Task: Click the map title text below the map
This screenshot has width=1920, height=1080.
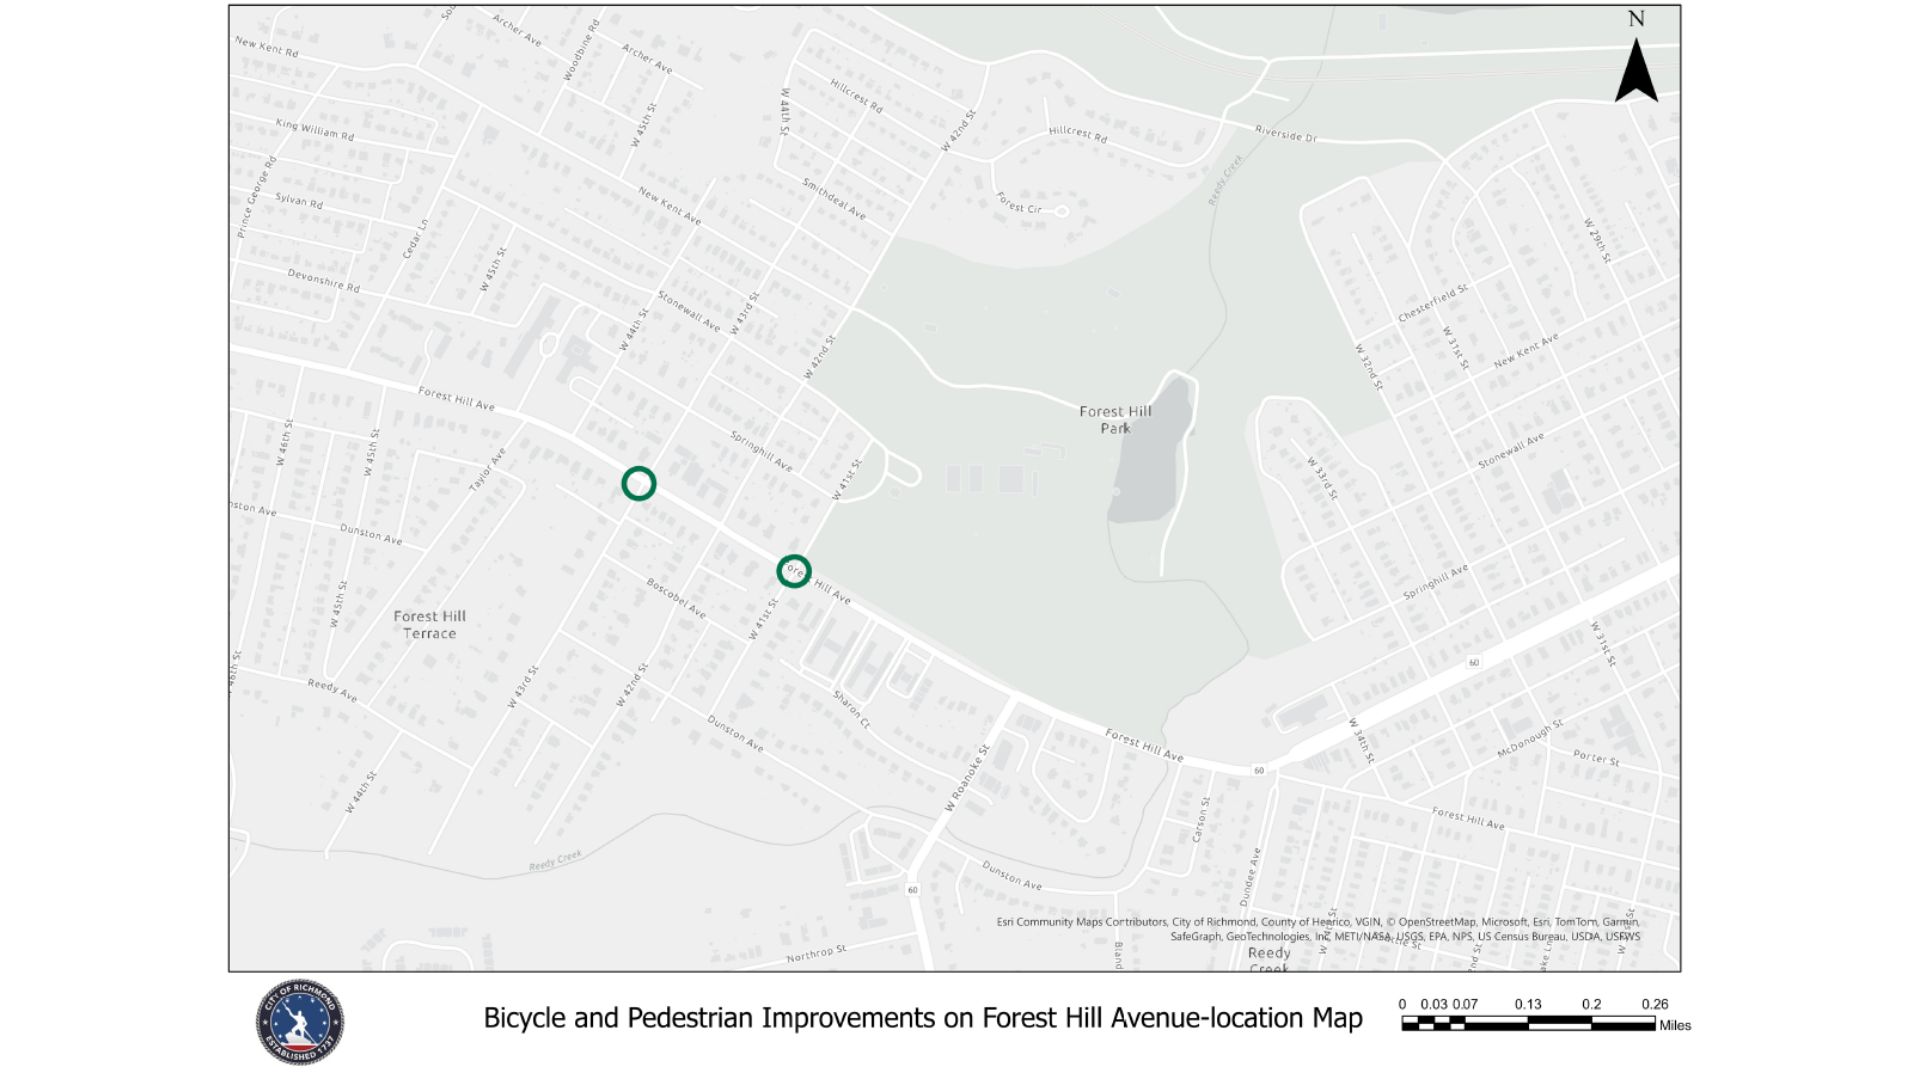Action: 922,1018
